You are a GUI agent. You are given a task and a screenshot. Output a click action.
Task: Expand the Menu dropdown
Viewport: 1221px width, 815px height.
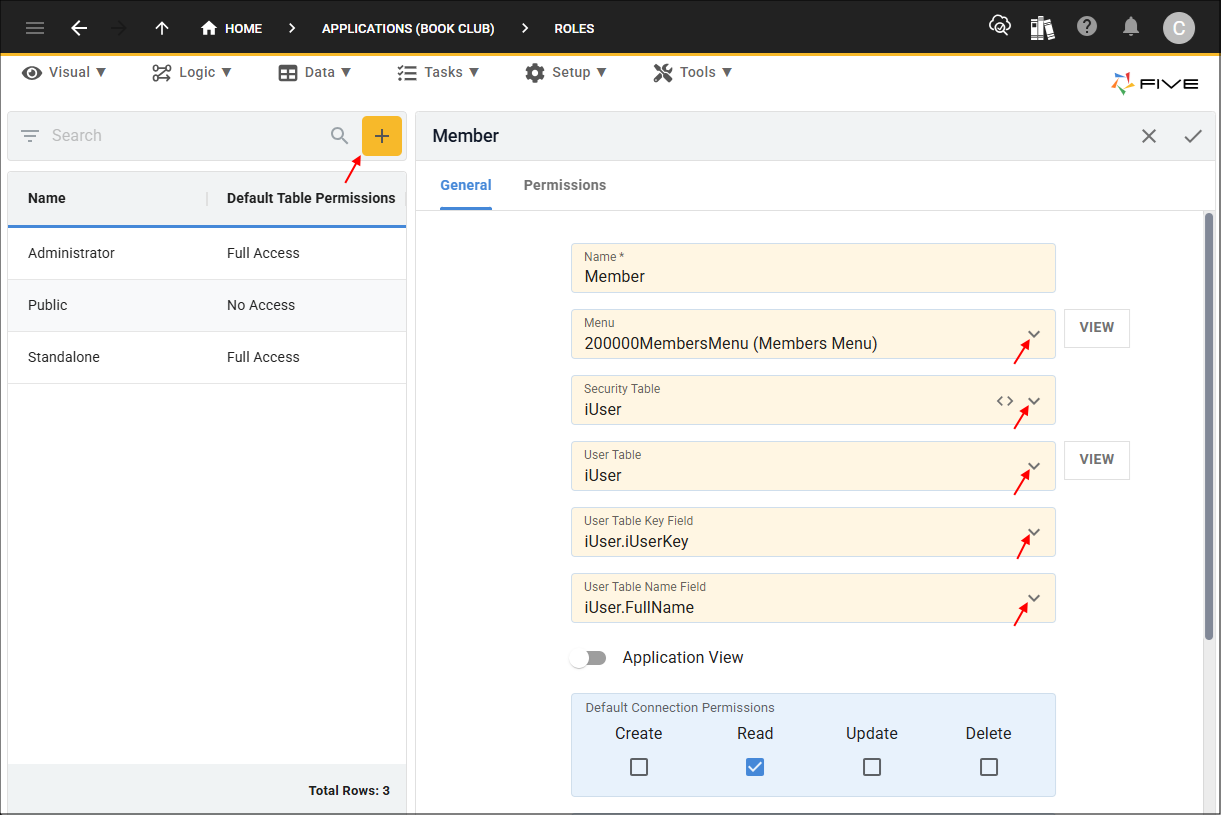coord(1034,335)
